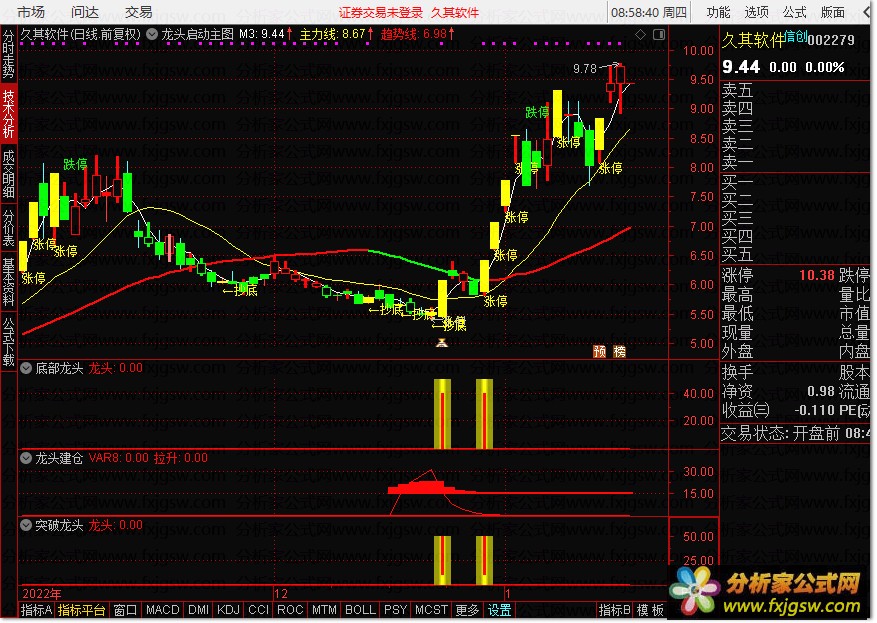Click the 卖五 order book row
877x623 pixels.
click(795, 89)
